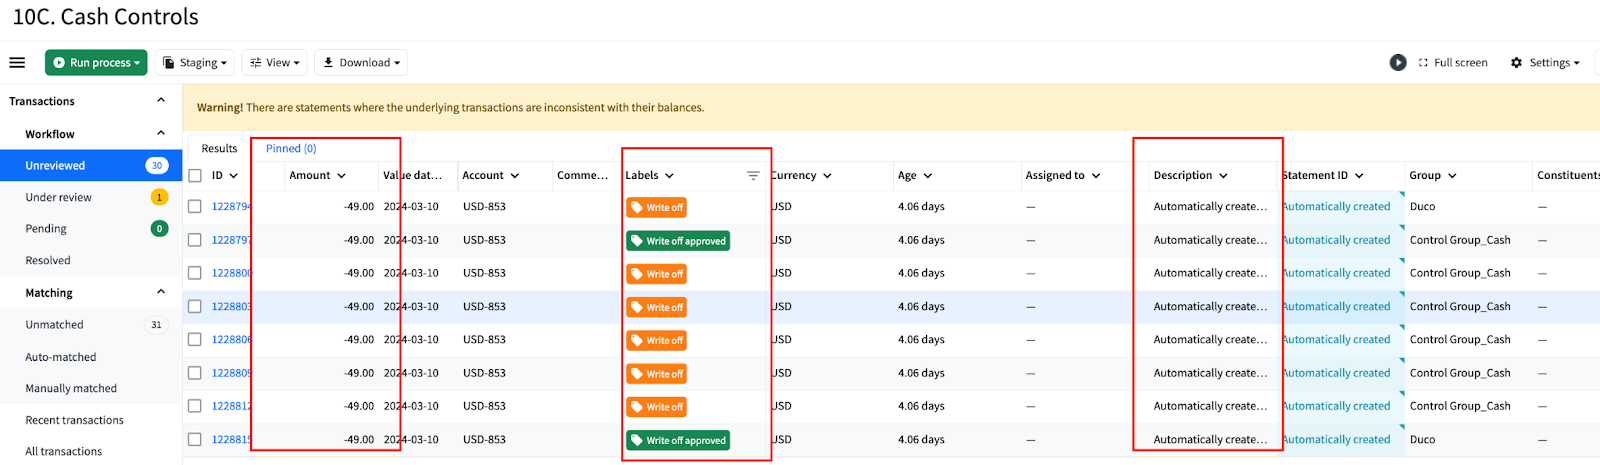Click Write off approved tag on row 1228815

[x=678, y=440]
